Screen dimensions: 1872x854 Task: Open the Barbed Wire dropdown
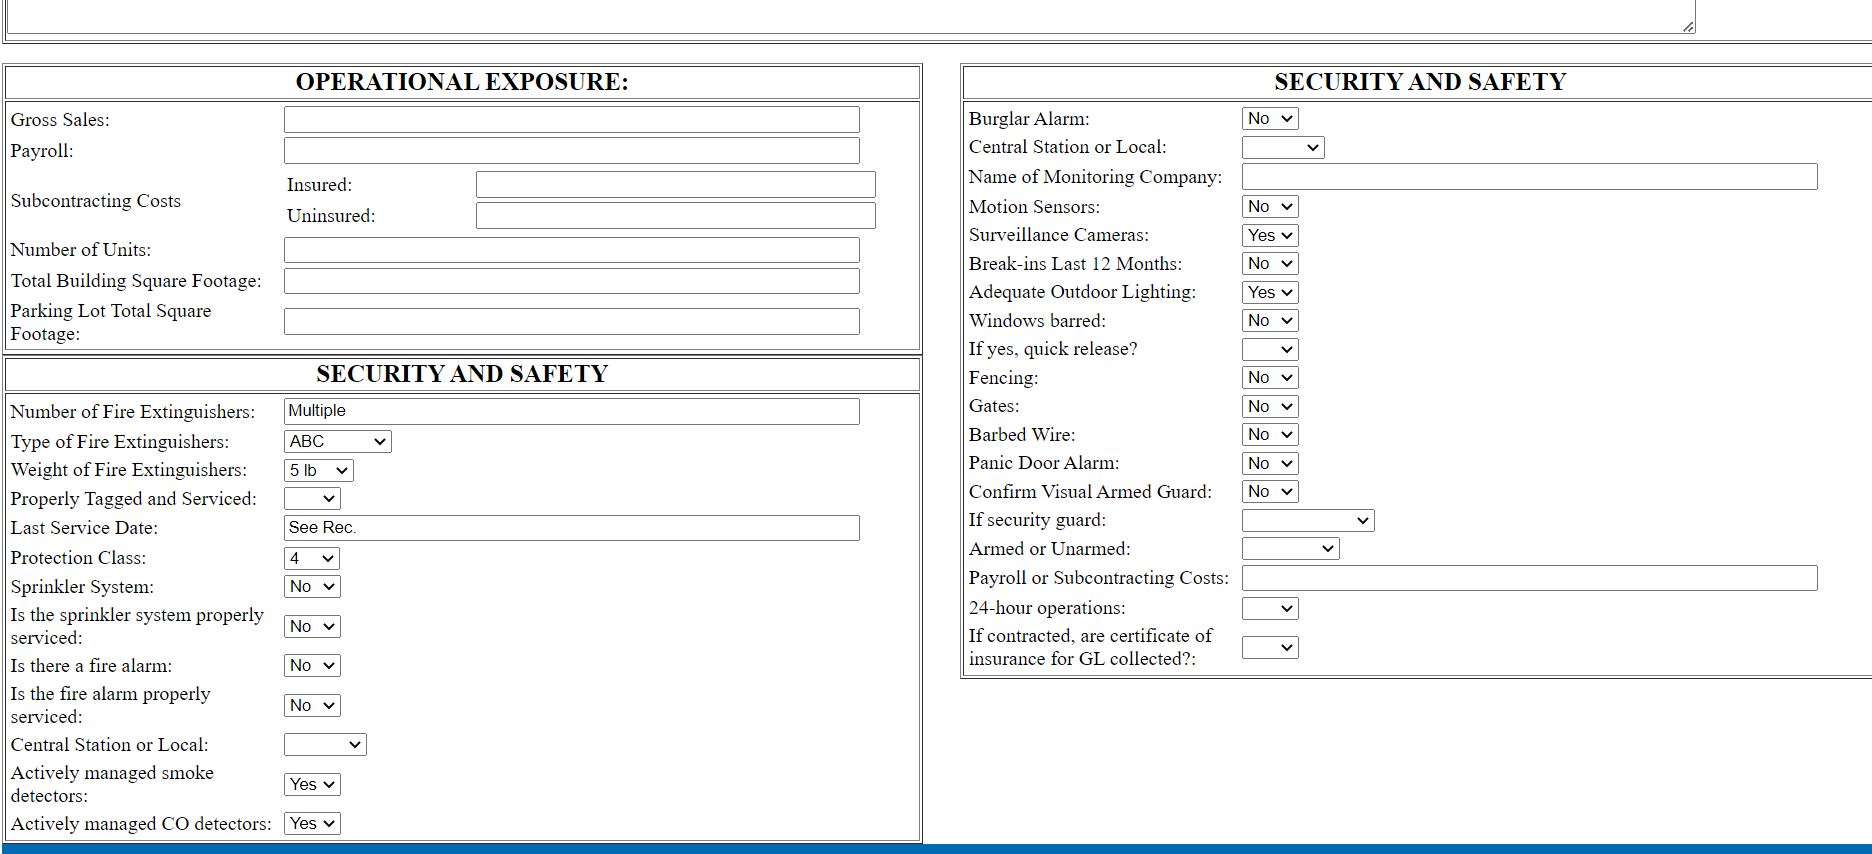1270,434
